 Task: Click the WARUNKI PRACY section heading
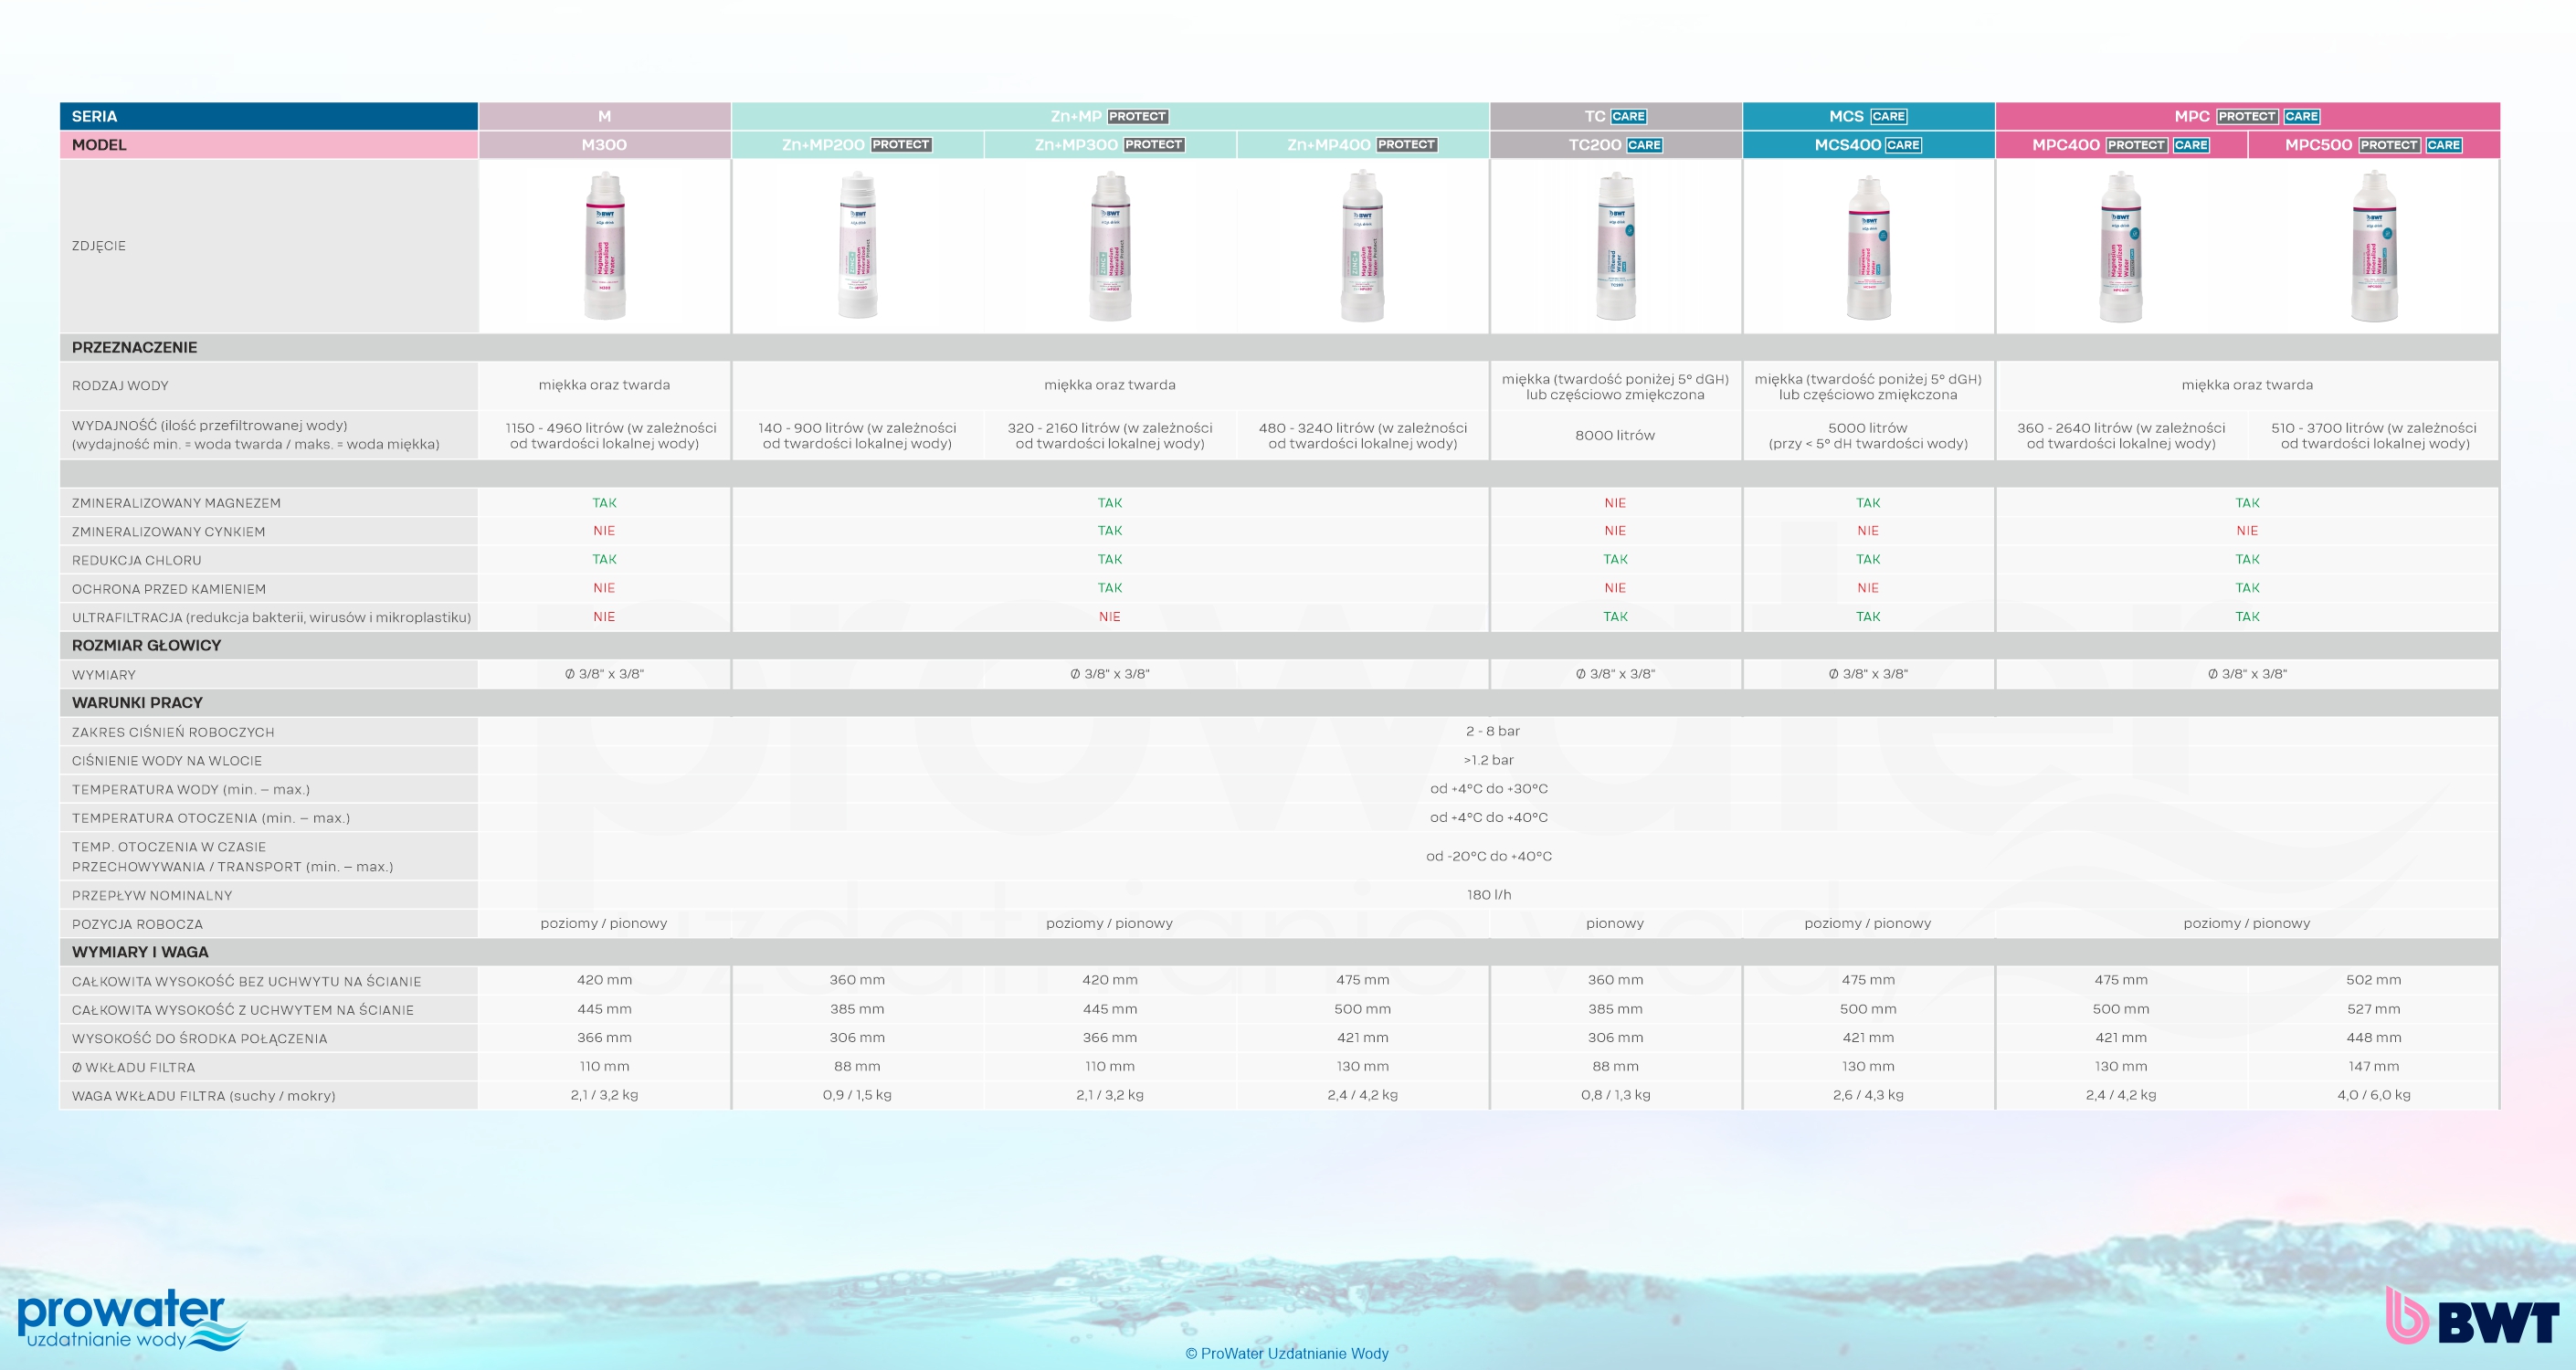[x=137, y=702]
